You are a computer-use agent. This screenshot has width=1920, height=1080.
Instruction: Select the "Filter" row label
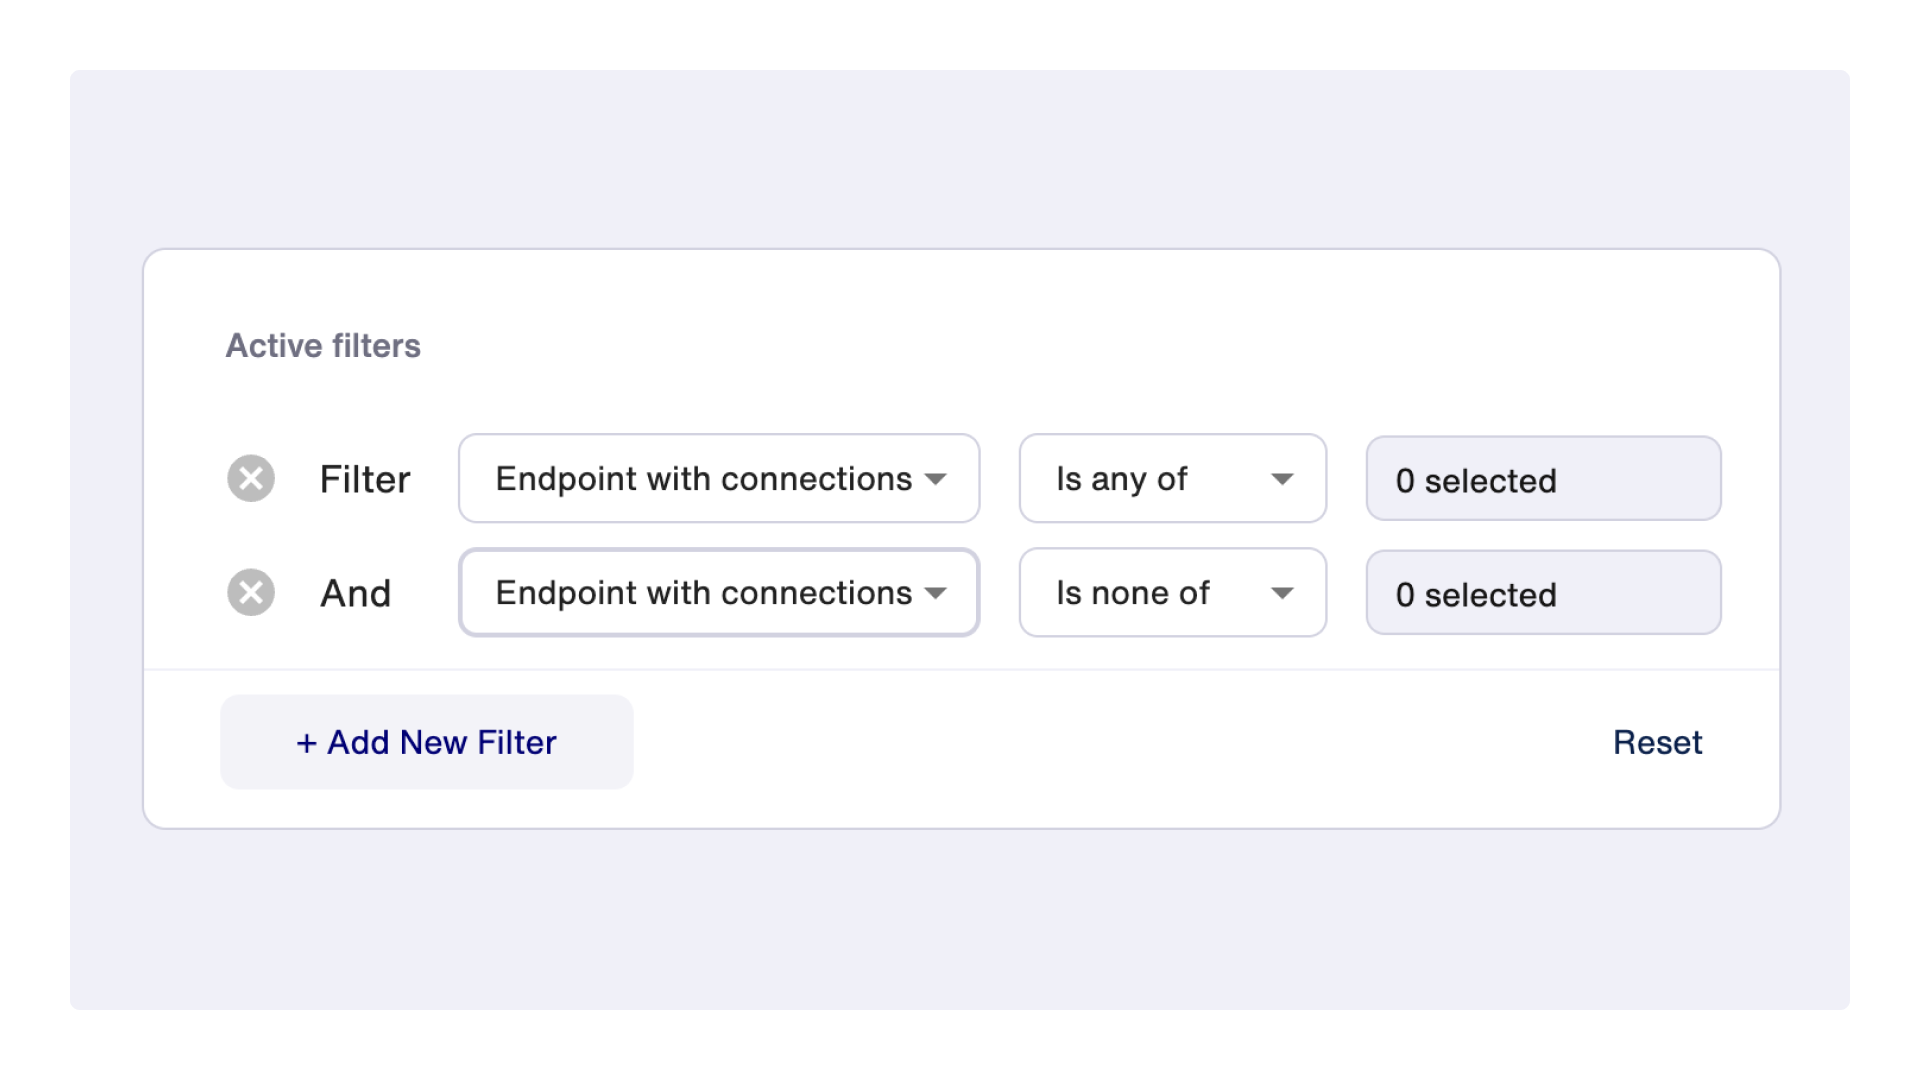pyautogui.click(x=364, y=478)
